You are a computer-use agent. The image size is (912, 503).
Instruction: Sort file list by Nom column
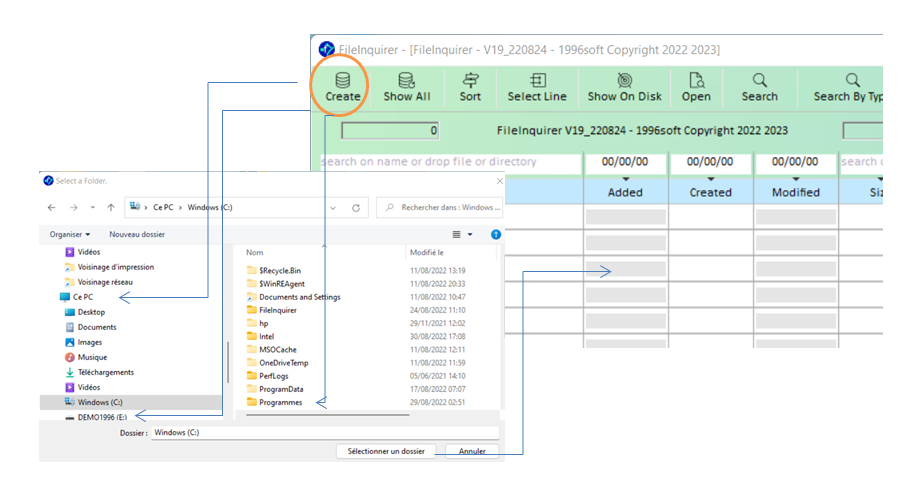(x=255, y=252)
